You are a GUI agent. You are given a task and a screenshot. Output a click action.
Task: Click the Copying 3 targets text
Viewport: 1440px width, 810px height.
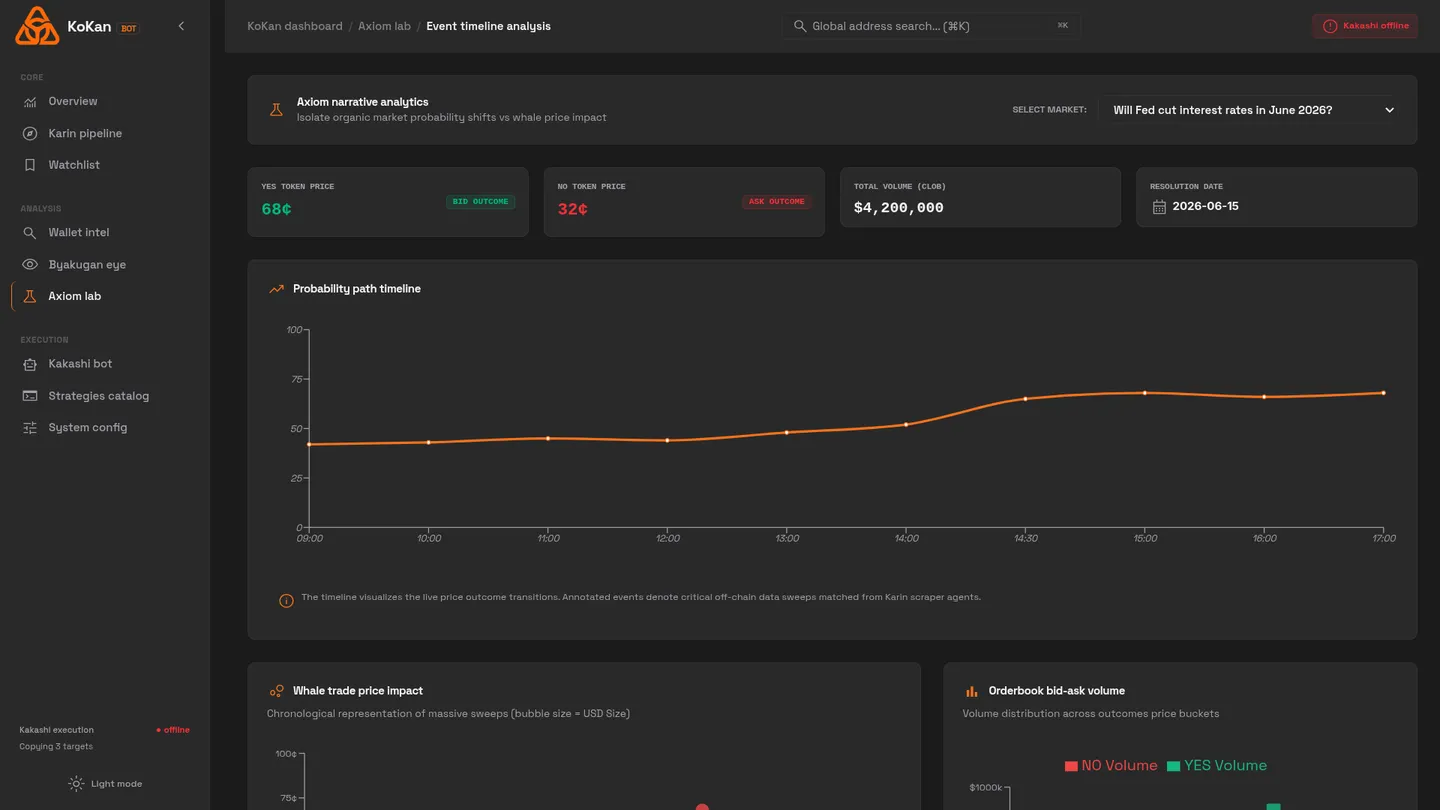[56, 747]
